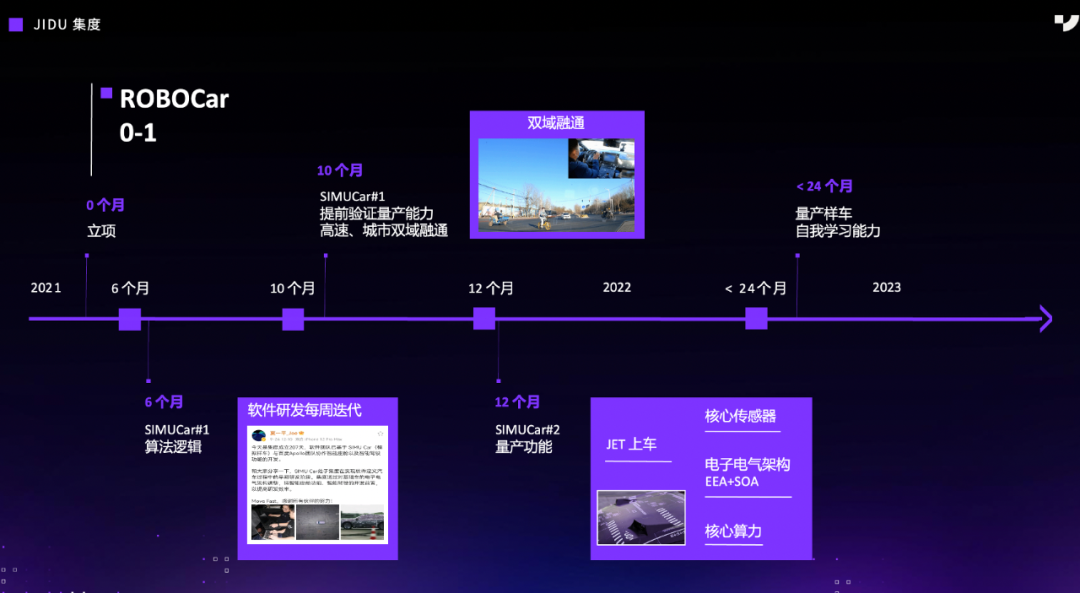Image resolution: width=1080 pixels, height=593 pixels.
Task: Click the "SIMUCar#2" text
Action: tap(528, 430)
